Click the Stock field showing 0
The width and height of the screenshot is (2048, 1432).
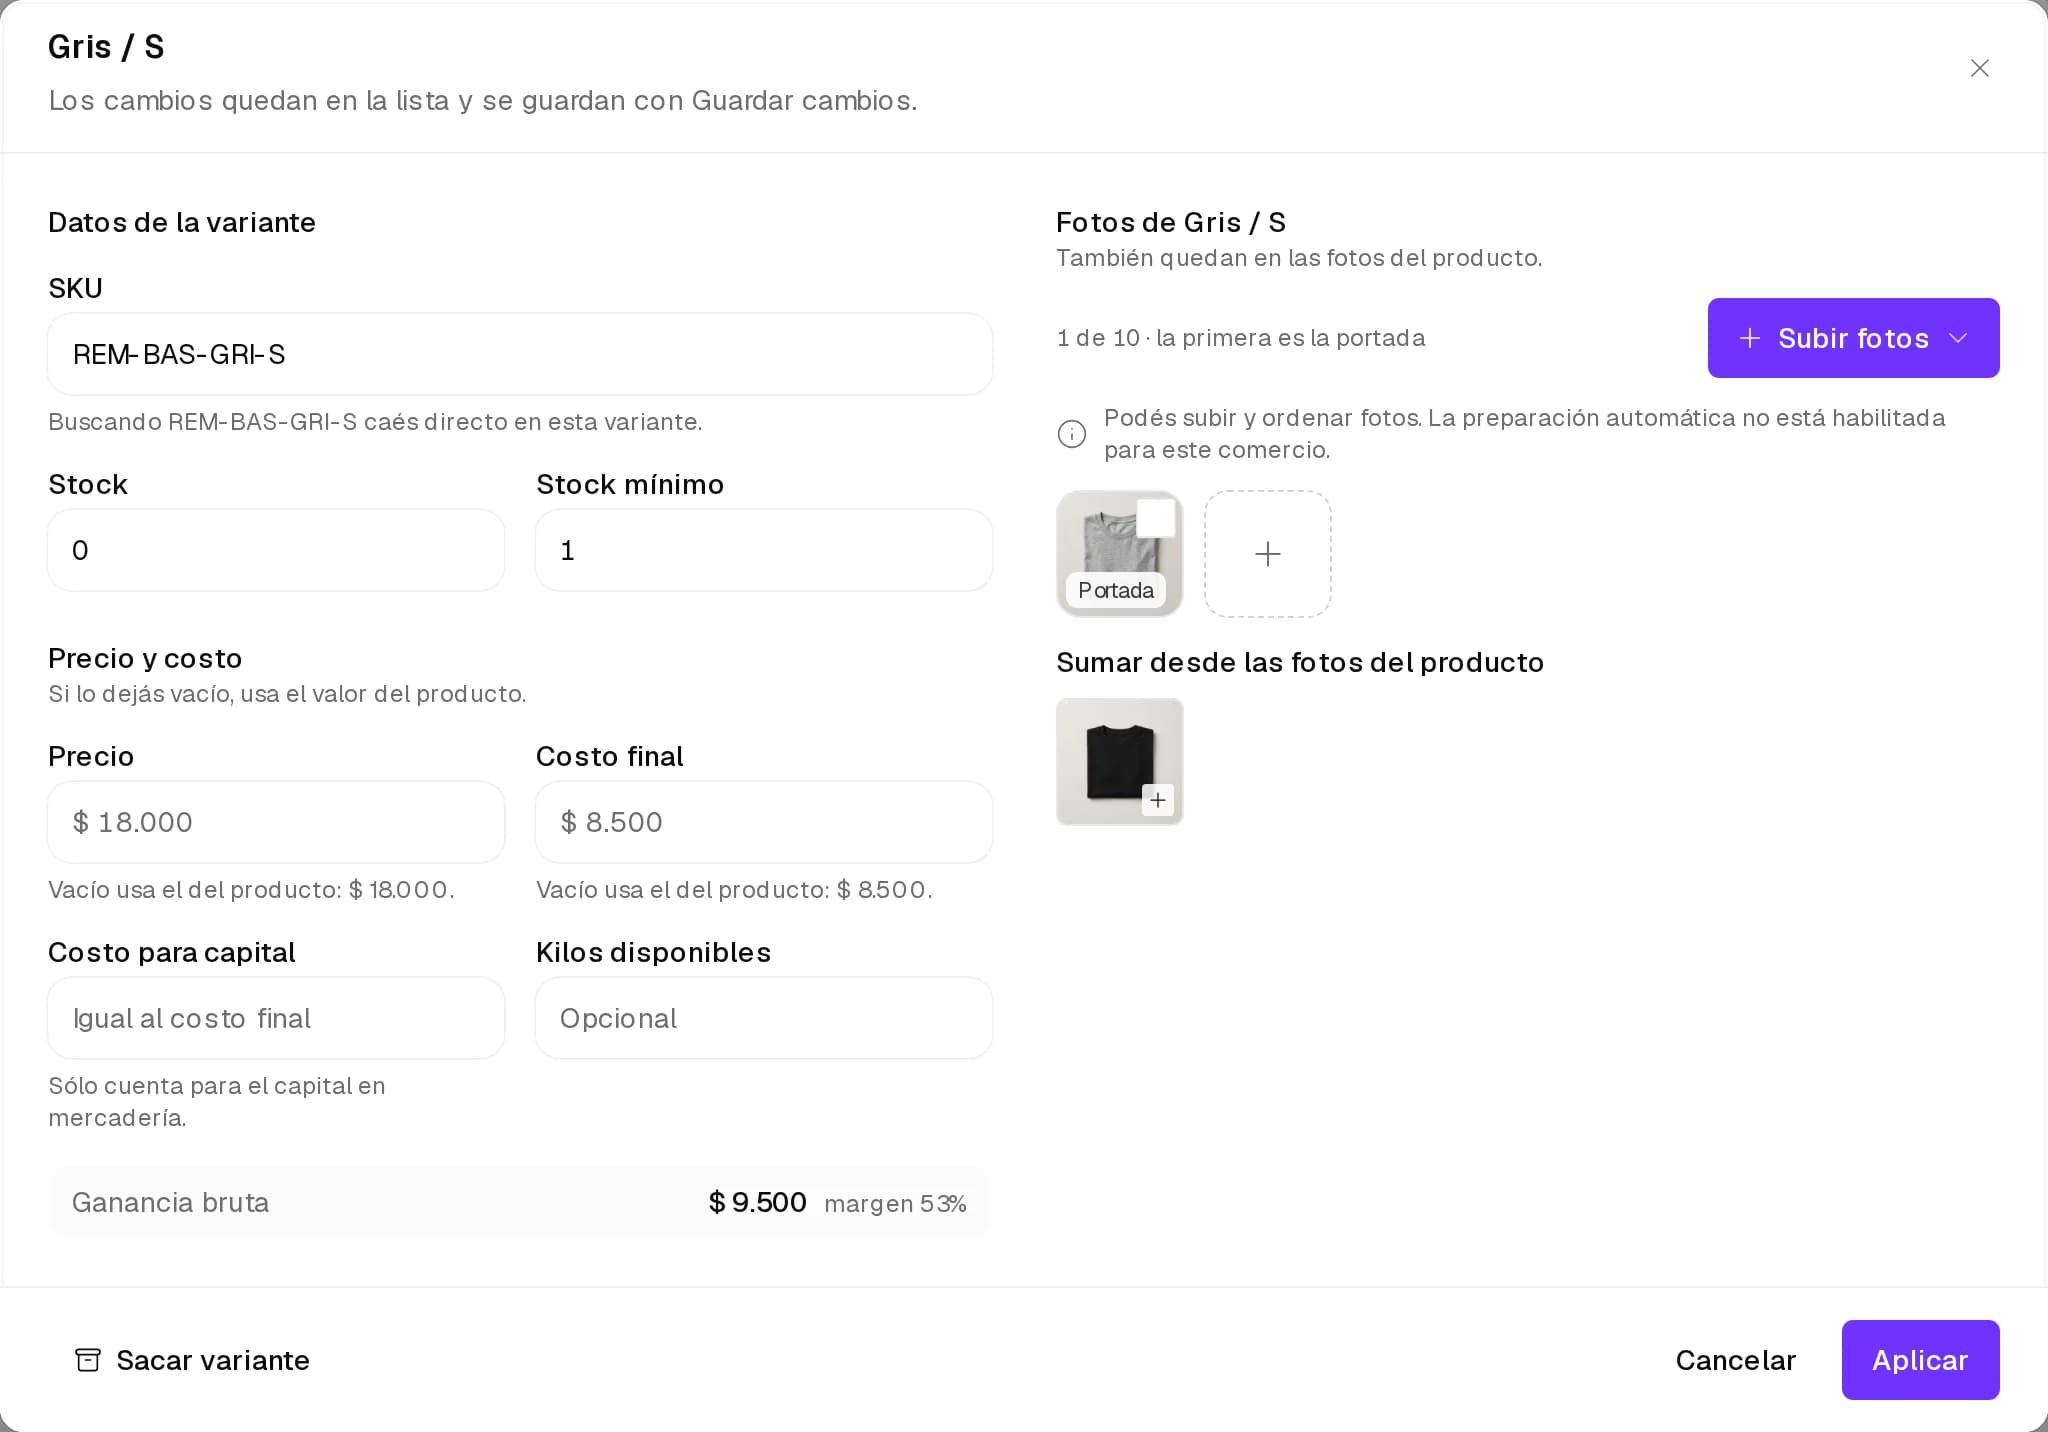(x=276, y=550)
